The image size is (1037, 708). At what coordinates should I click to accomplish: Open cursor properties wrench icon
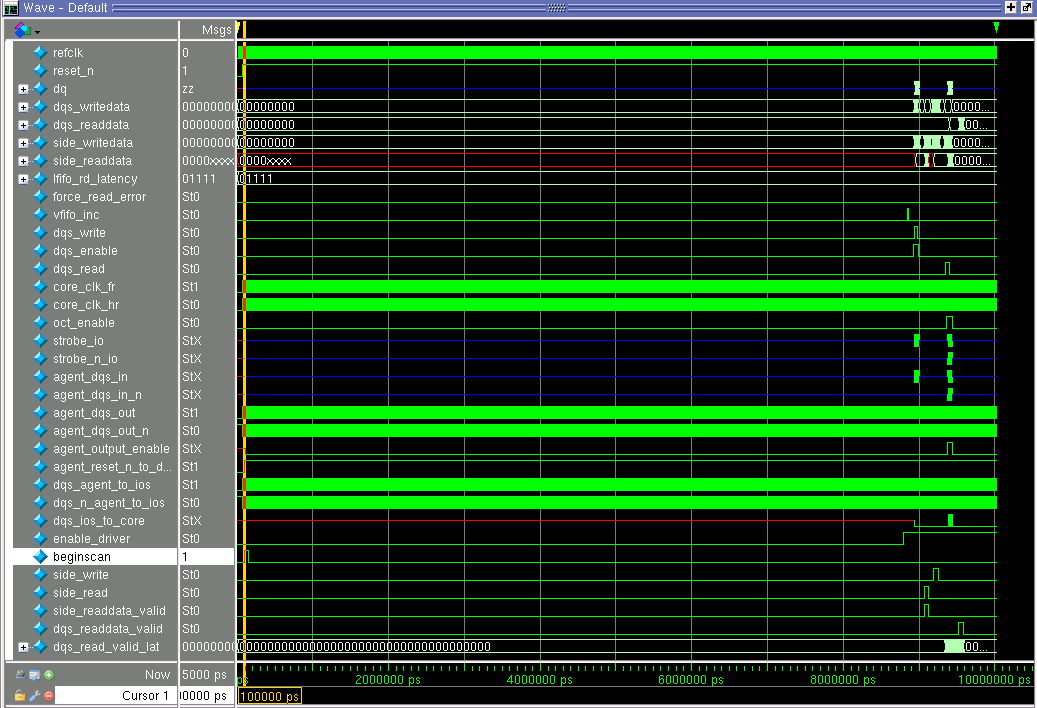[34, 695]
